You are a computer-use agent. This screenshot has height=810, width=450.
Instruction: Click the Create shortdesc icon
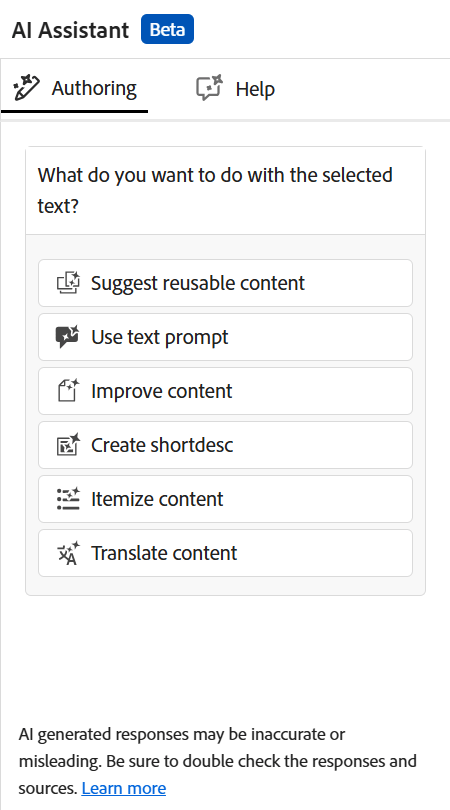[68, 445]
